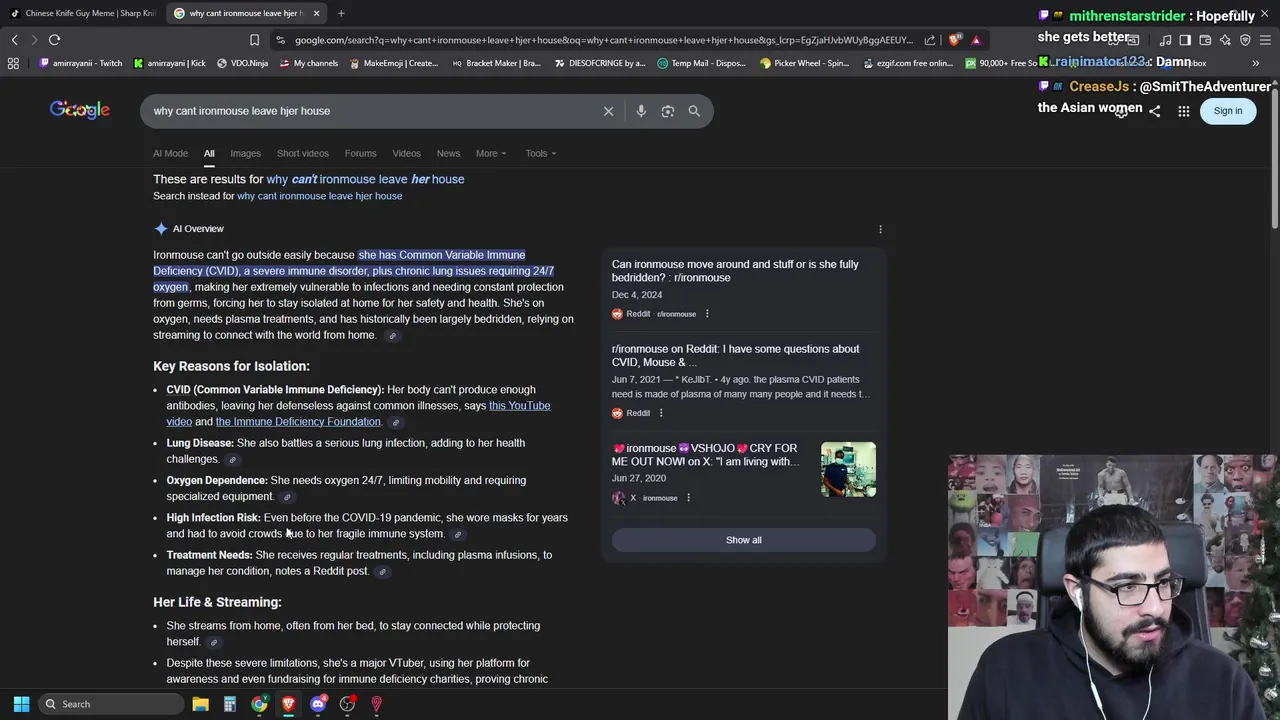
Task: Click into the Google search input field
Action: [x=370, y=111]
